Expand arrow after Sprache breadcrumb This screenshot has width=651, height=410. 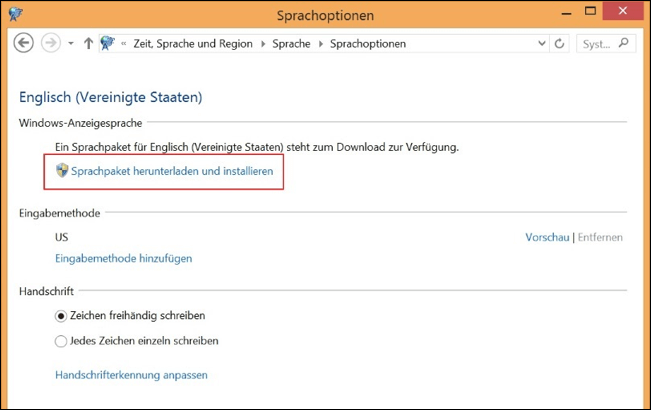[x=321, y=44]
